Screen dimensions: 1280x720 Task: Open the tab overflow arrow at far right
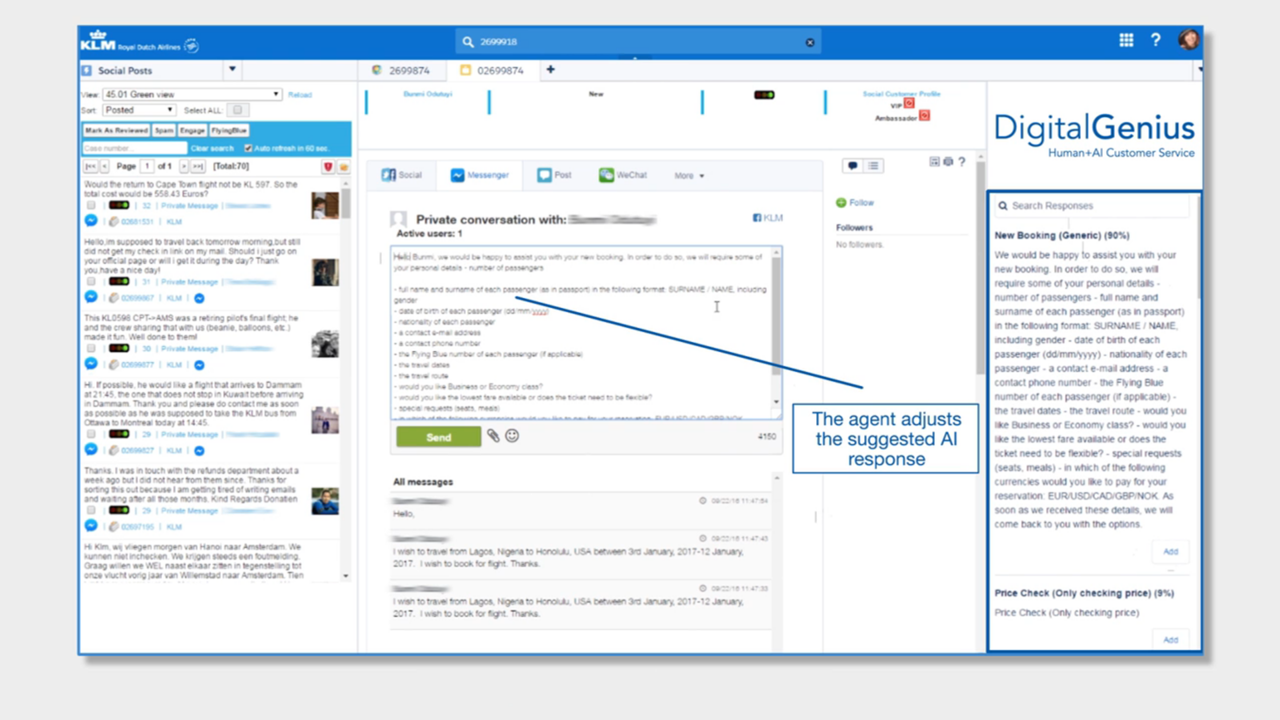1198,70
